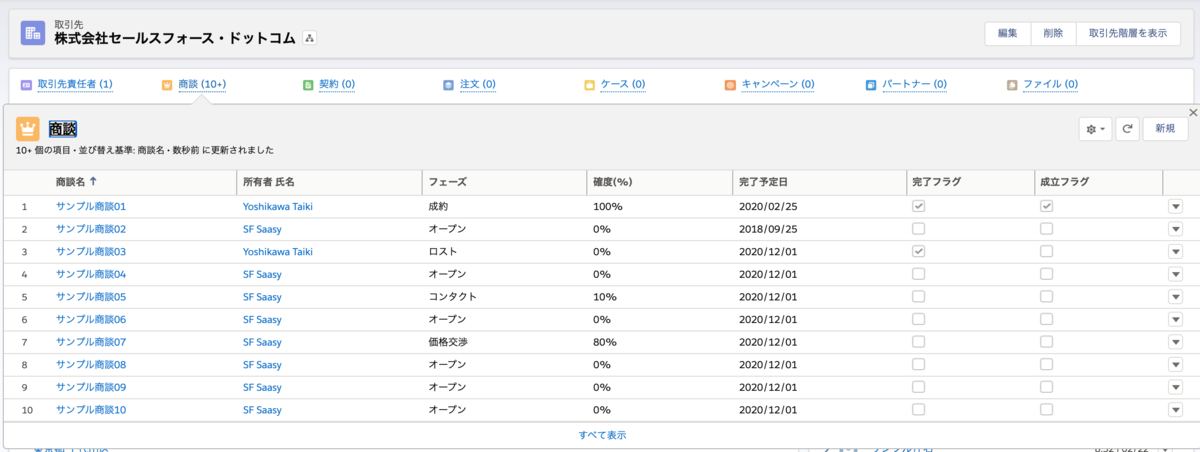Open row actions dropdown for サンプル商談07
The width and height of the screenshot is (1200, 452).
(x=1175, y=342)
